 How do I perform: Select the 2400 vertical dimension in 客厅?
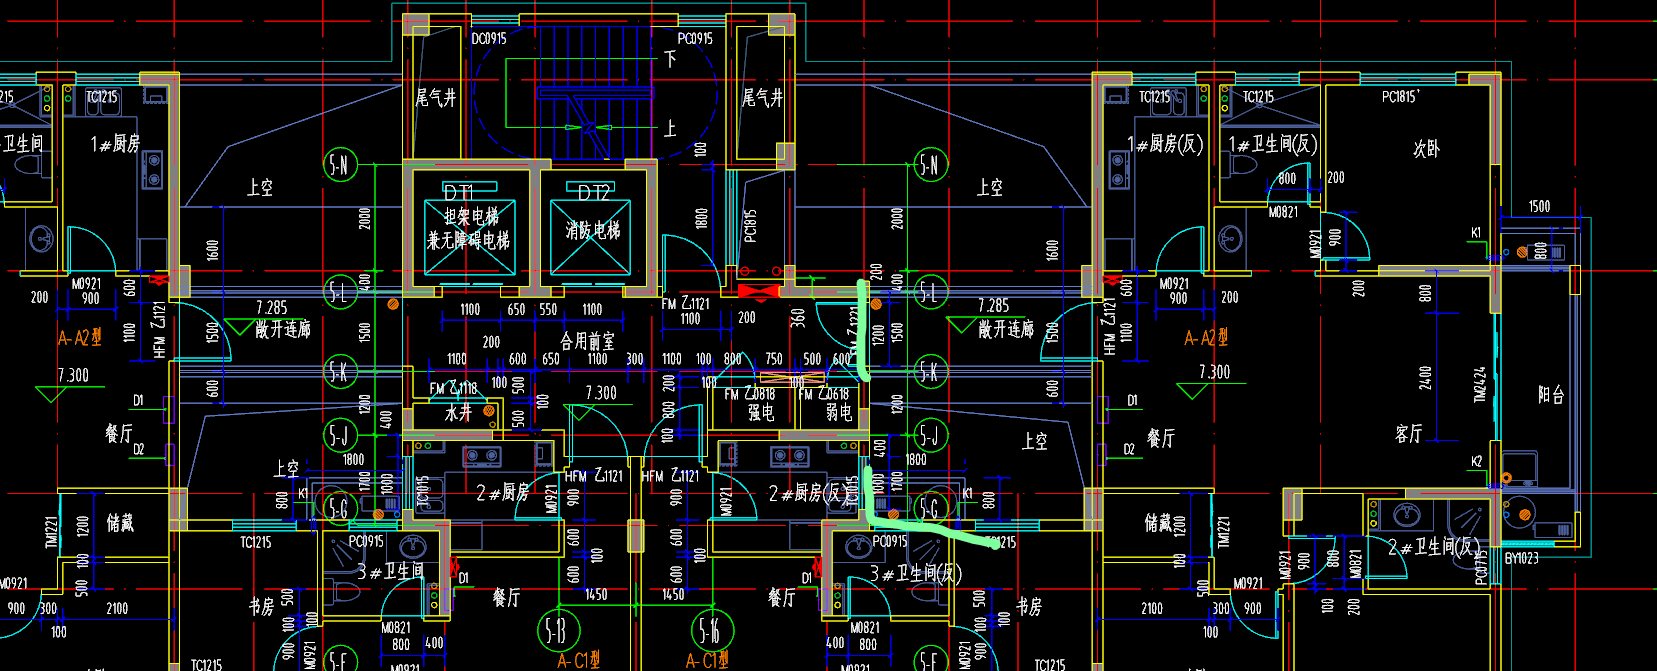[1425, 378]
